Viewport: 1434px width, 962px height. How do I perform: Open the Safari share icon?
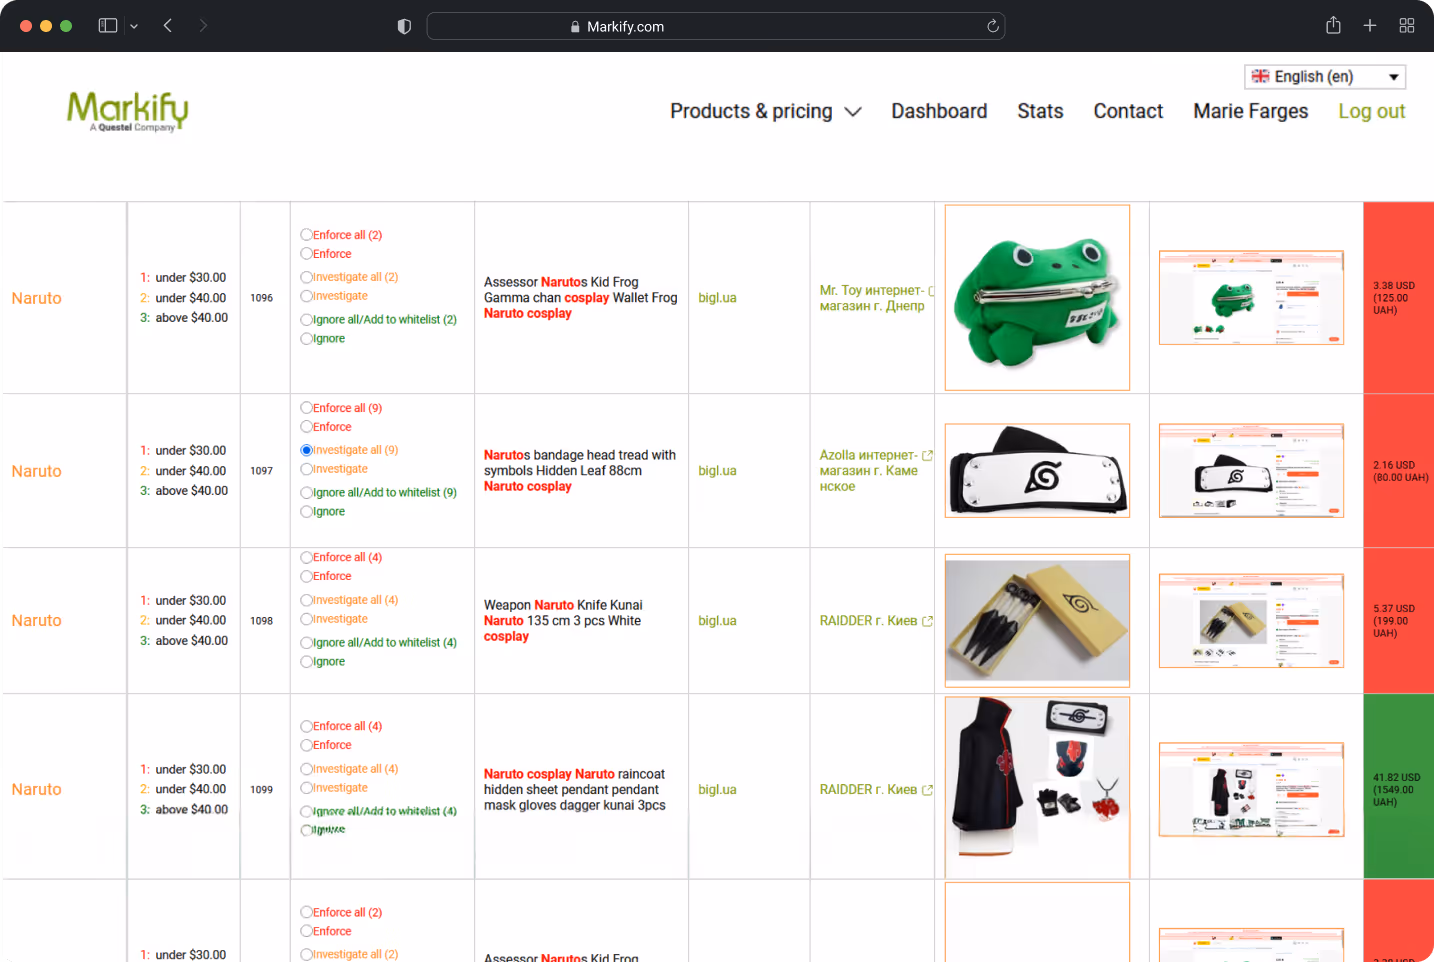pyautogui.click(x=1333, y=26)
